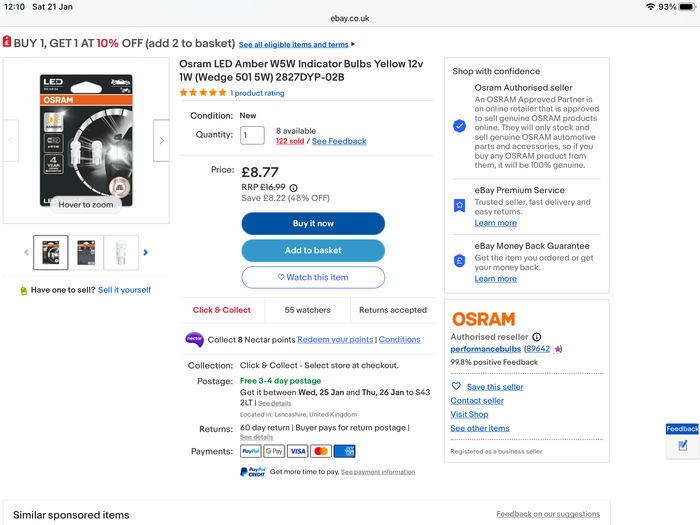Open the See Feedback link
Viewport: 700px width, 525px height.
(339, 141)
